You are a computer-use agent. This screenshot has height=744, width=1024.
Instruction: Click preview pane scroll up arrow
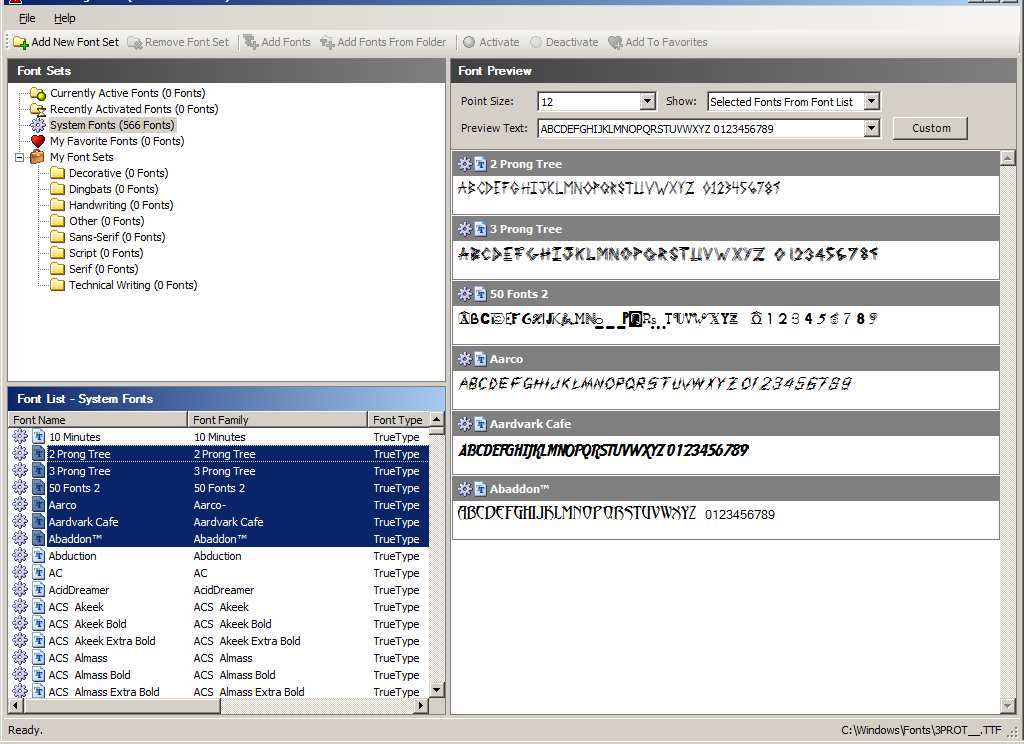[1008, 157]
